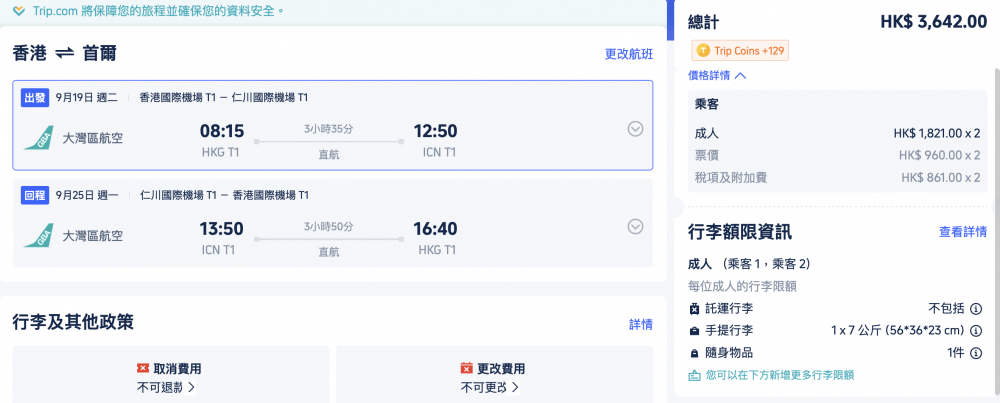Expand the 出發 departure flight details chevron
The image size is (1000, 403).
coord(635,129)
